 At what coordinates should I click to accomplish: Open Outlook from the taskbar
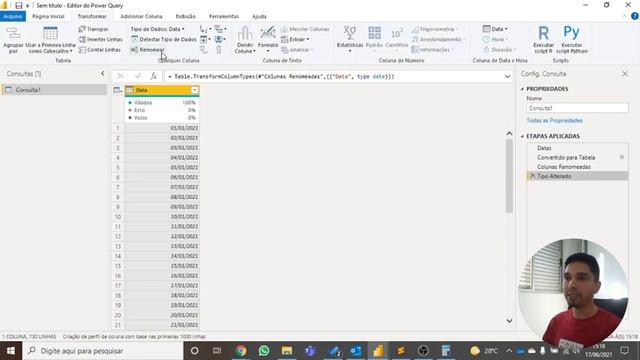point(355,351)
